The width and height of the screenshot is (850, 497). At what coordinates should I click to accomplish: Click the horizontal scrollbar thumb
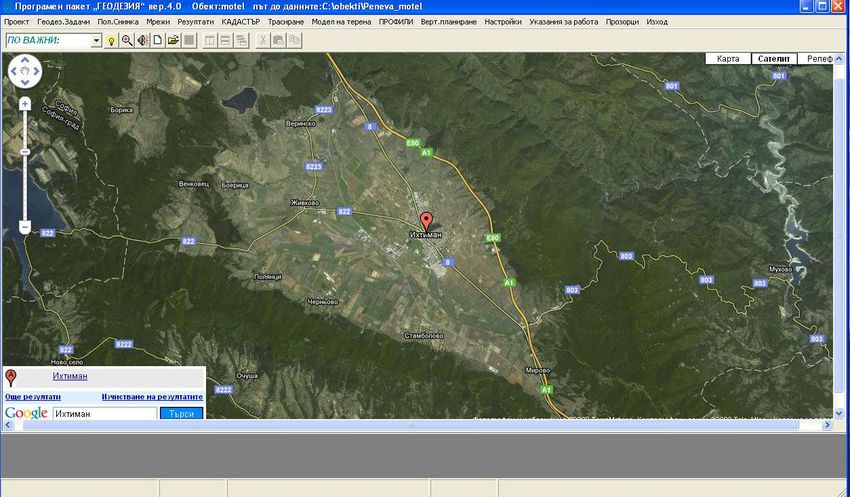(x=410, y=425)
